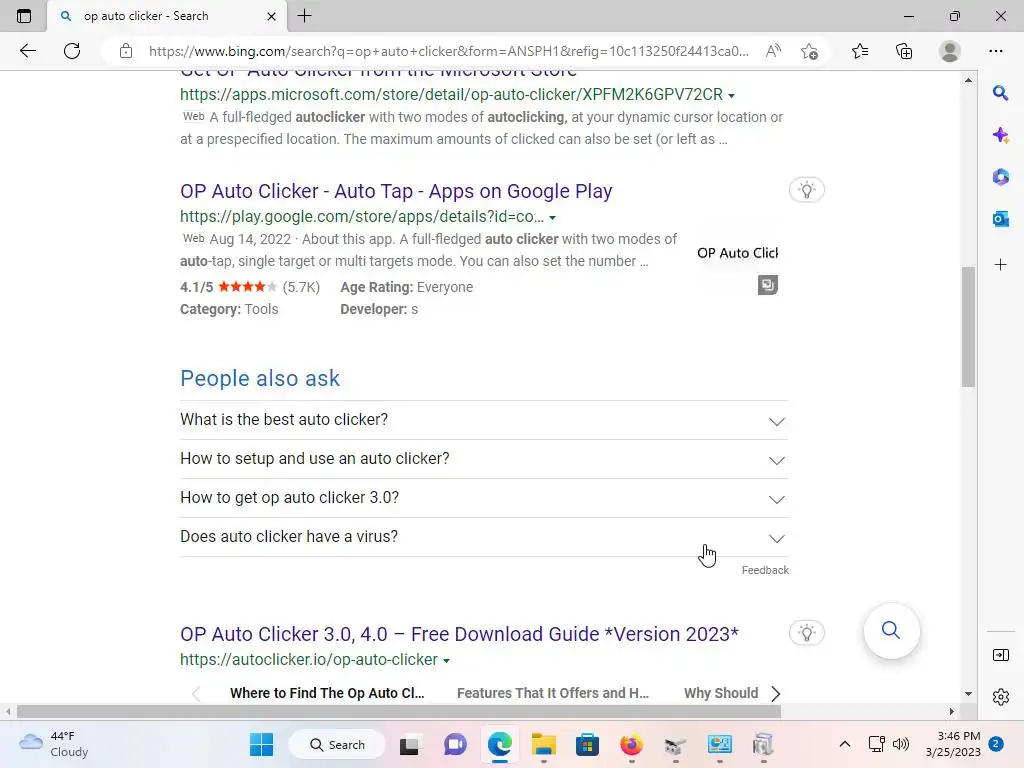The width and height of the screenshot is (1024, 768).
Task: Click lightbulb insights for autoclicker.io result
Action: tap(807, 632)
